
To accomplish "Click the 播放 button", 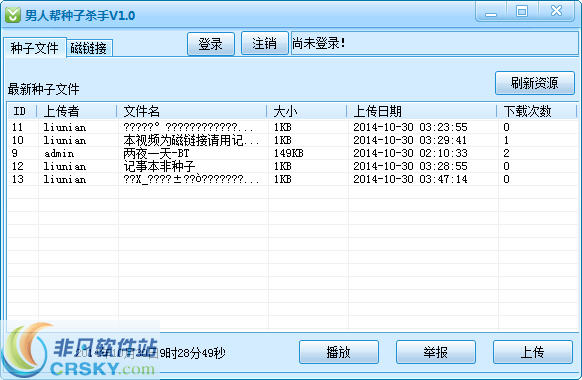I will pos(339,352).
